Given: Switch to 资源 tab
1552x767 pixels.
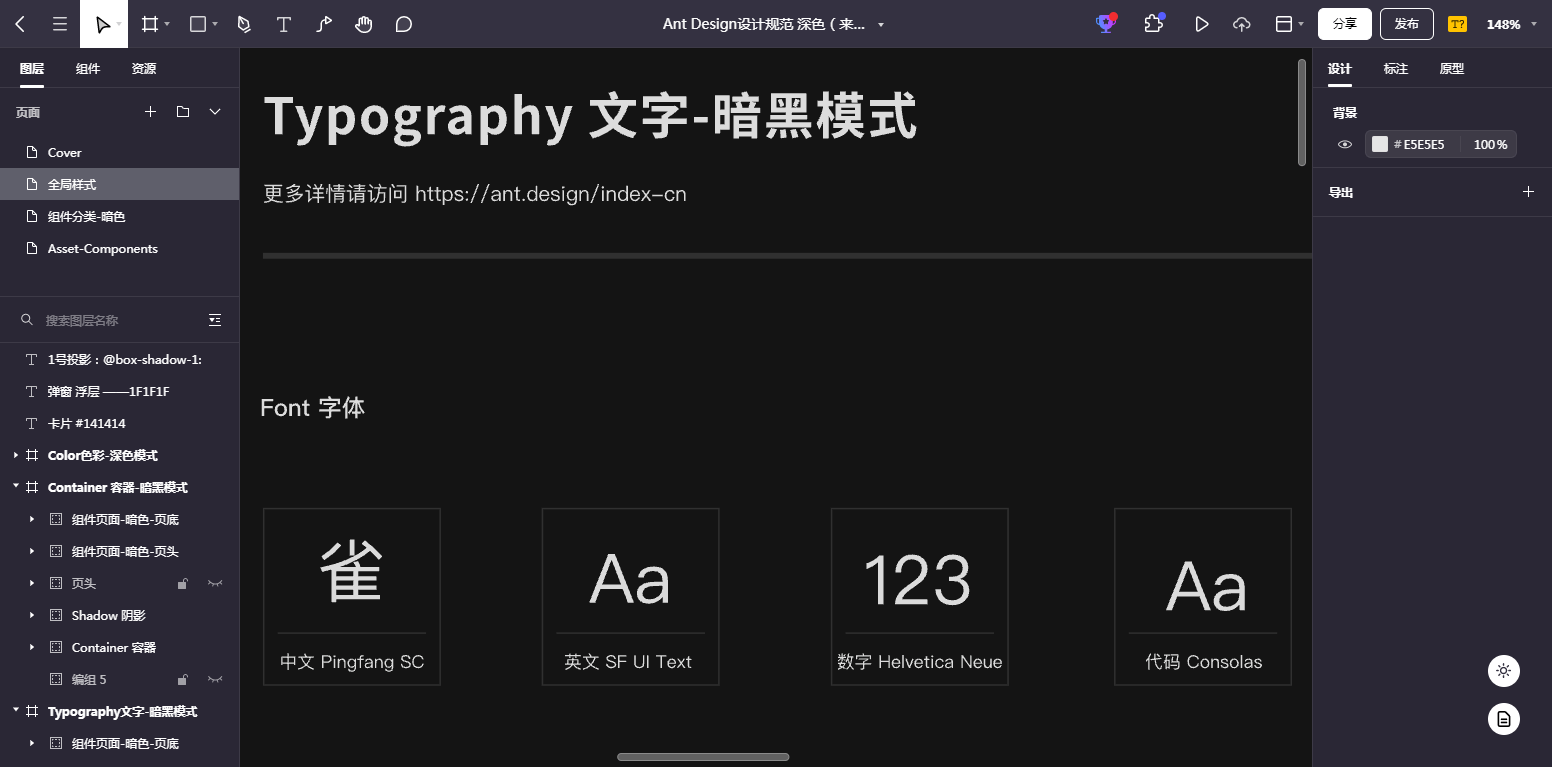Looking at the screenshot, I should pos(144,68).
